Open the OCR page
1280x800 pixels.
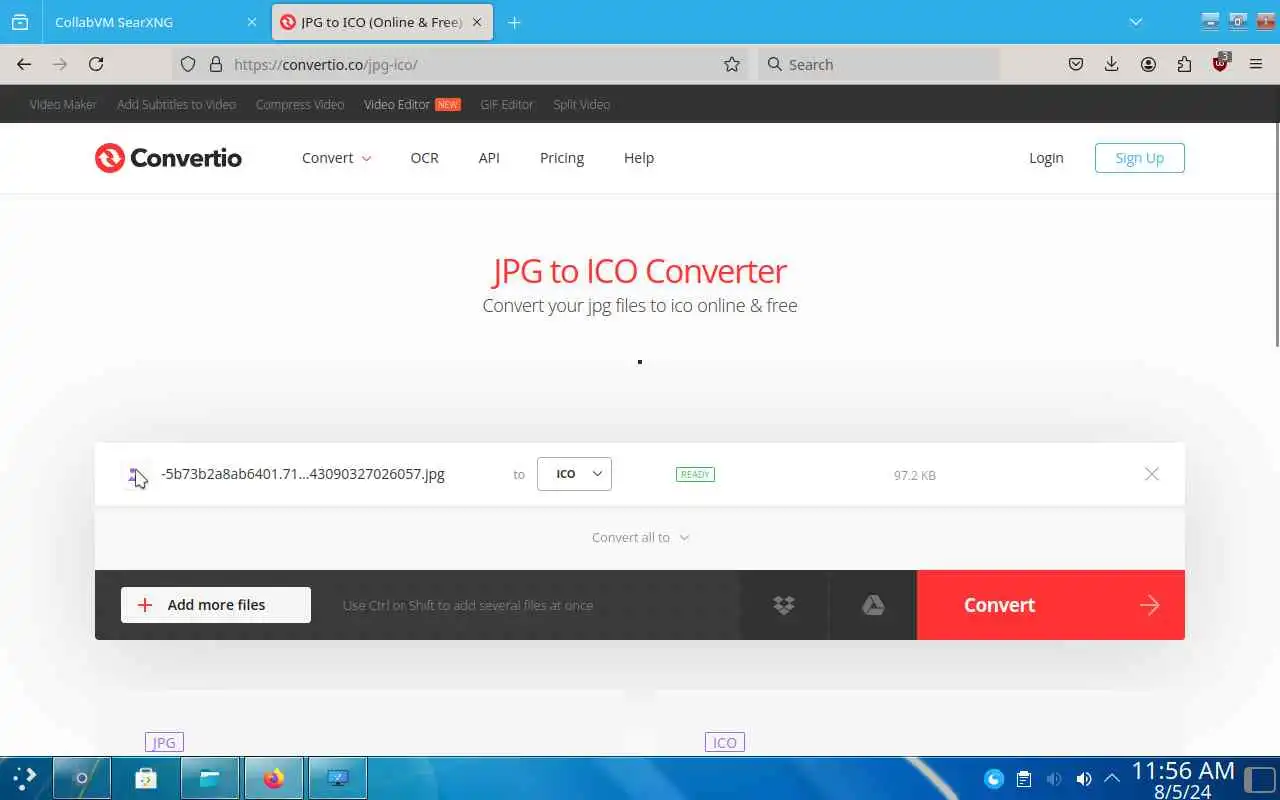click(425, 158)
